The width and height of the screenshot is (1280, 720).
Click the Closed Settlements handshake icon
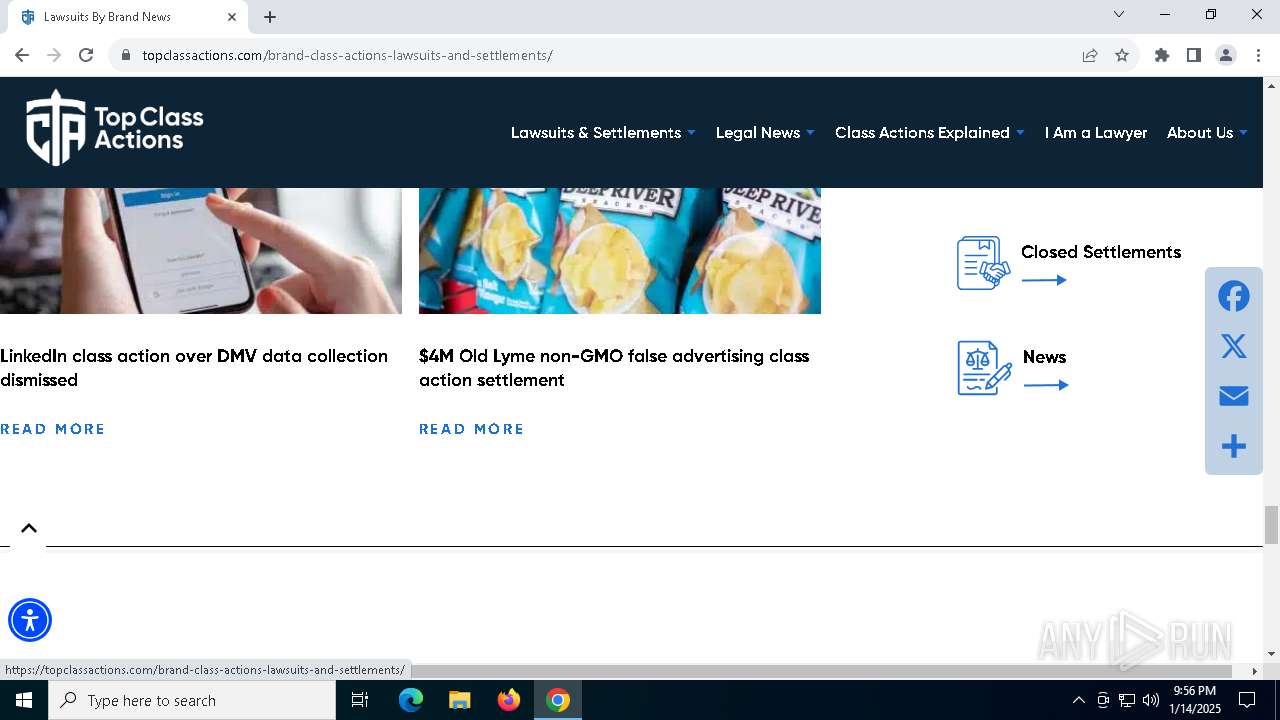[x=983, y=263]
